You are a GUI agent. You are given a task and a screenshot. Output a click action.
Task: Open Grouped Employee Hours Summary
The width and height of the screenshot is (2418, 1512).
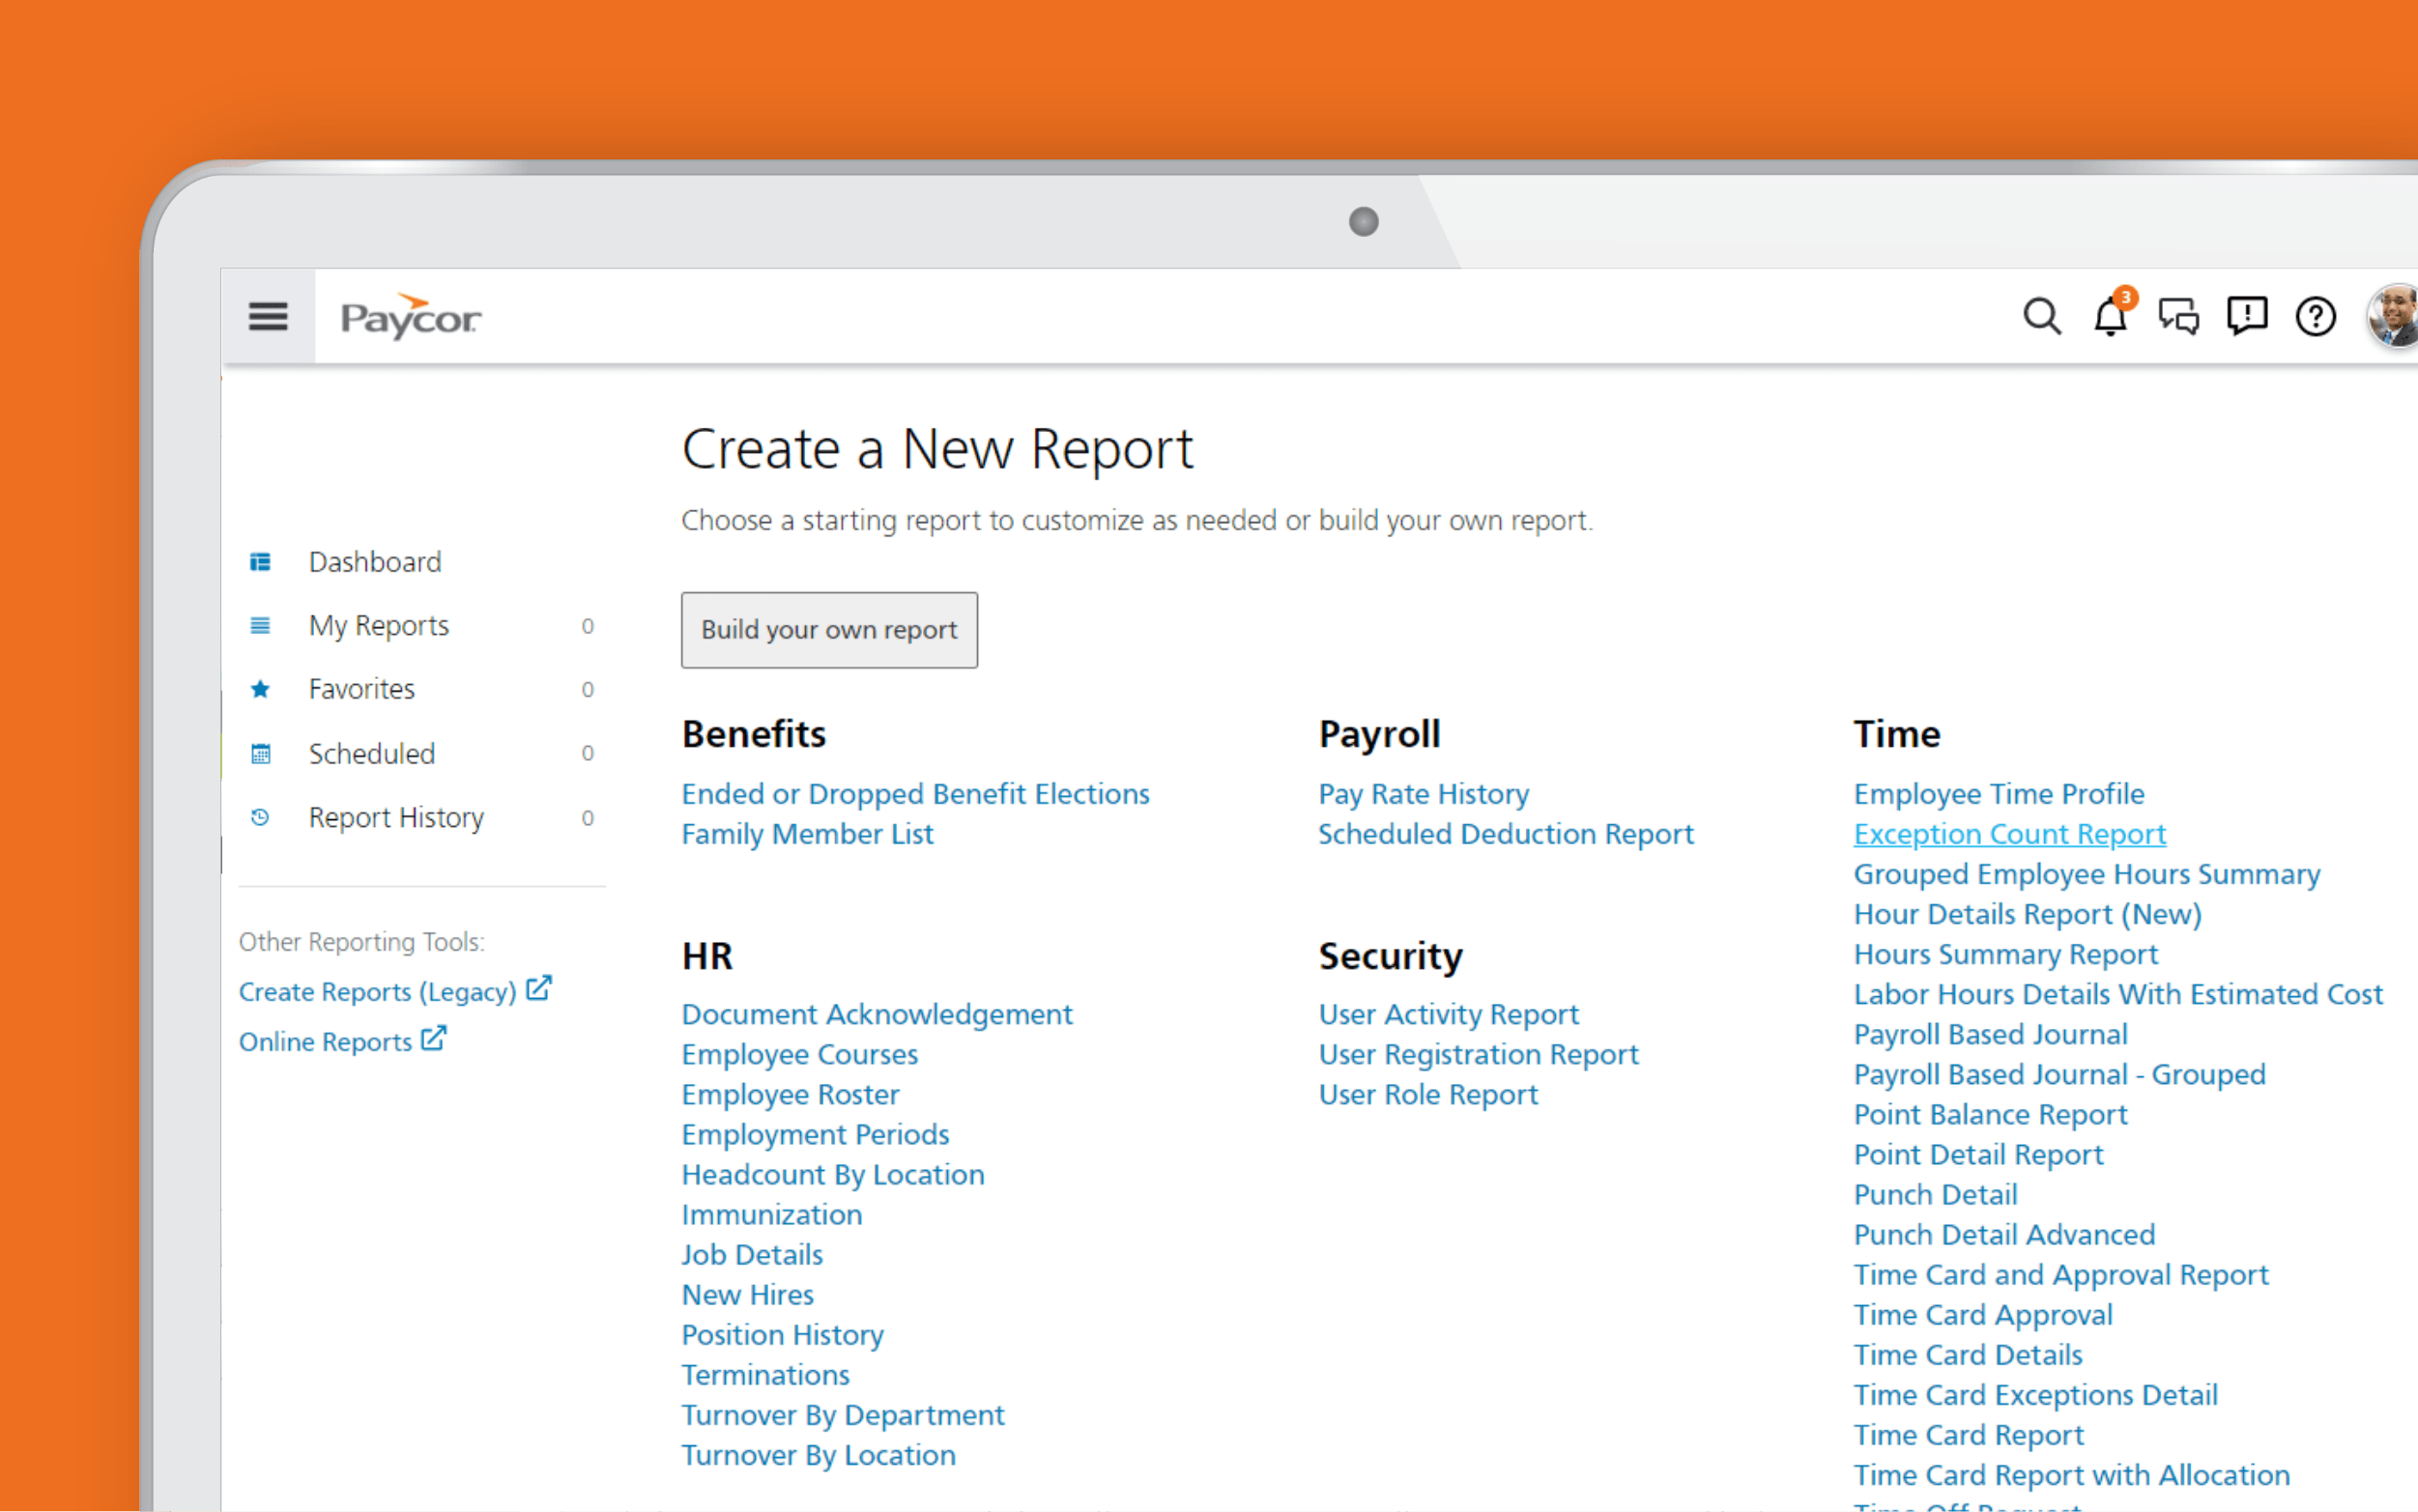click(2087, 874)
